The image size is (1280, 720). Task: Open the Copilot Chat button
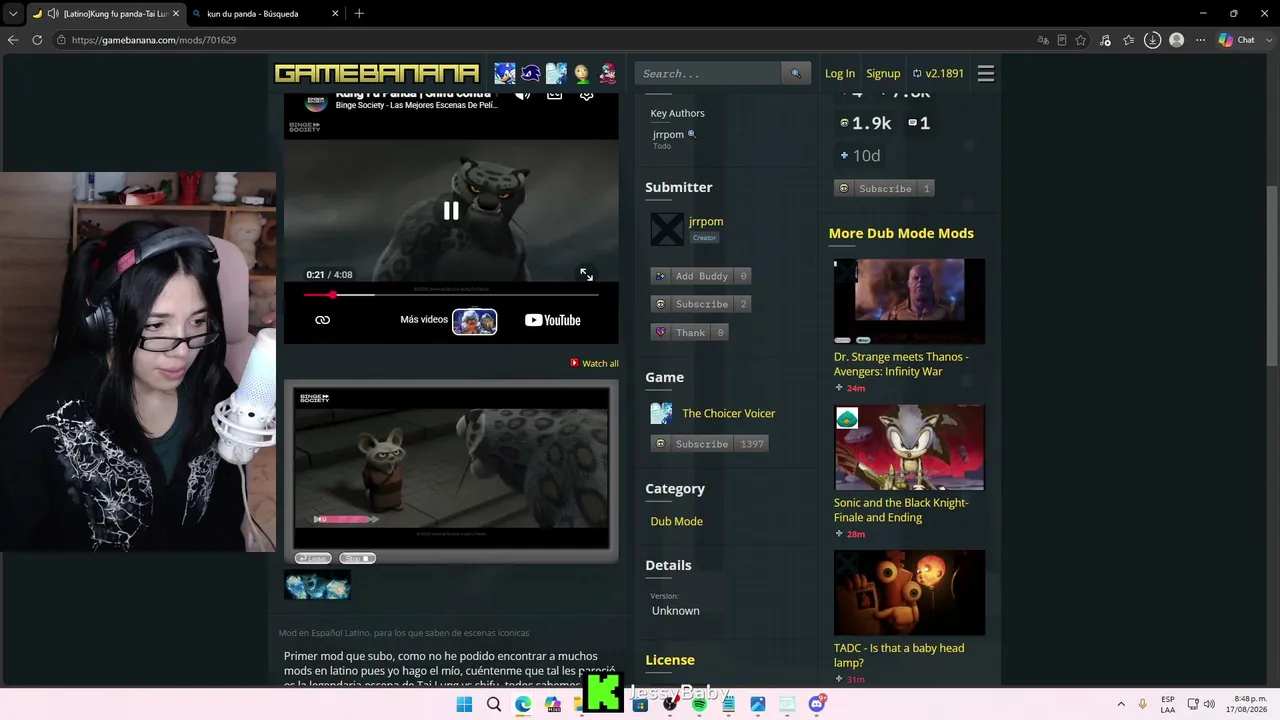click(1237, 40)
